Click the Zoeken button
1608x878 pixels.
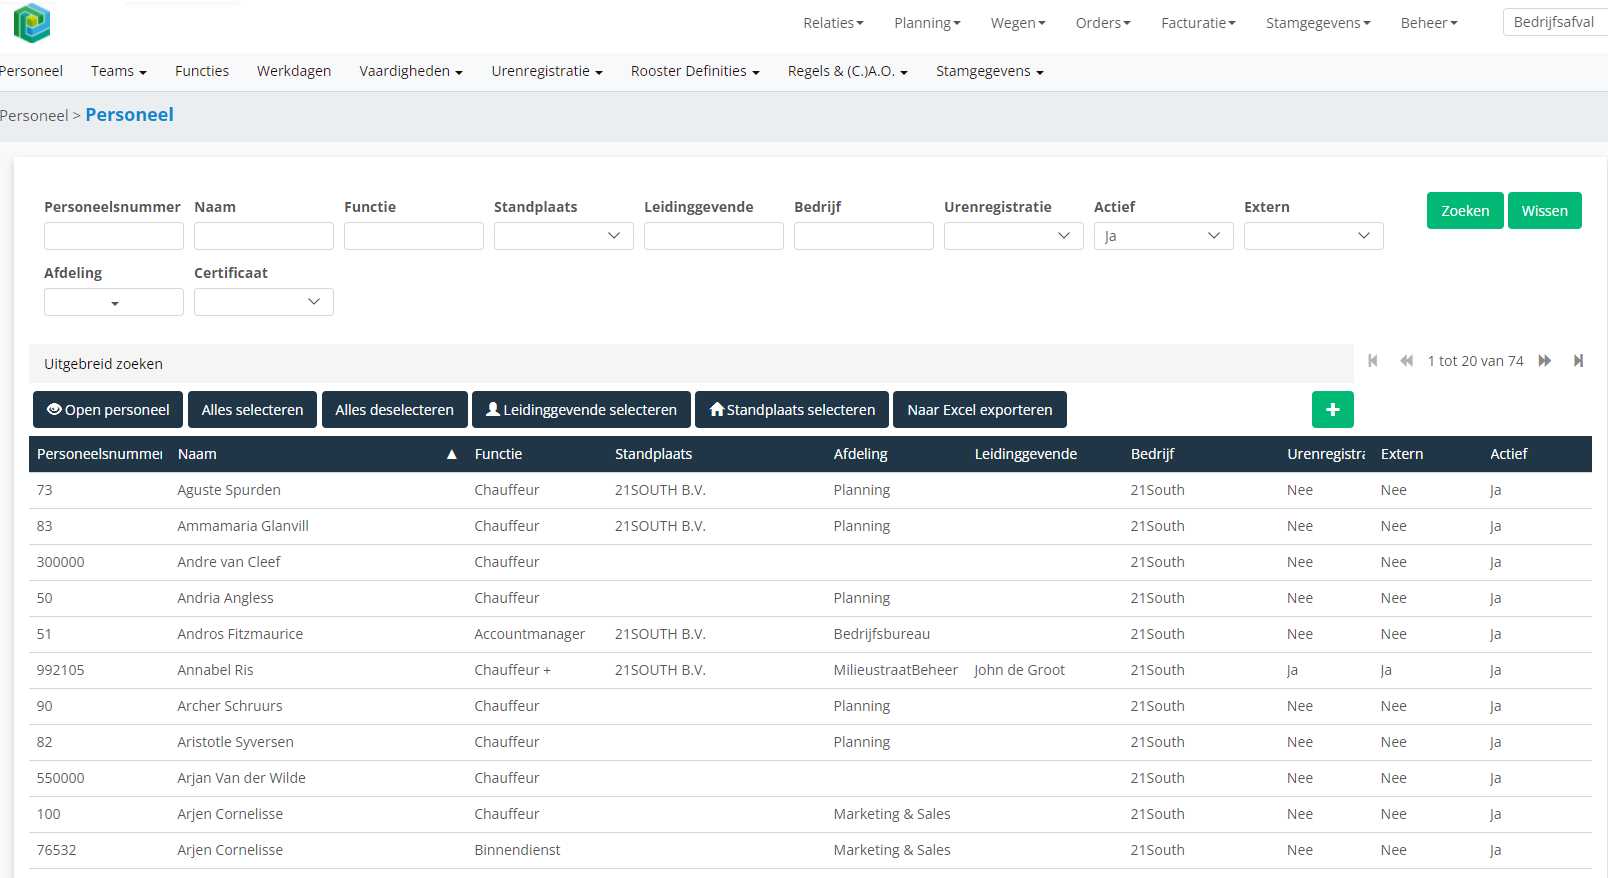click(x=1465, y=211)
